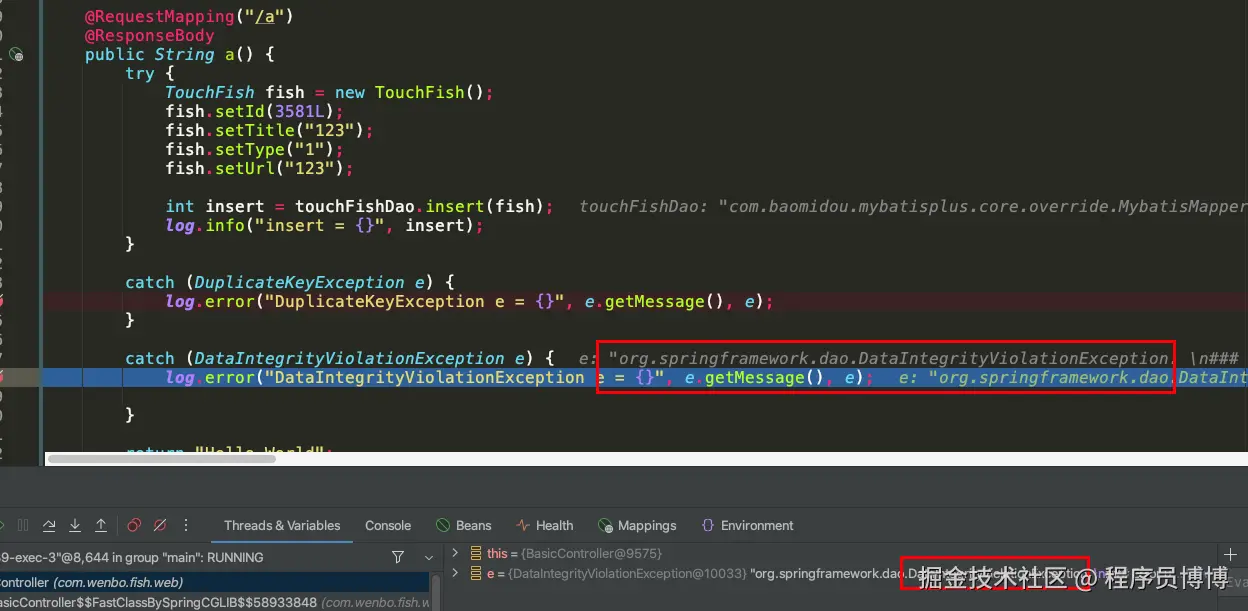The width and height of the screenshot is (1248, 611).
Task: Open the View Breakpoints dialog
Action: 134,525
